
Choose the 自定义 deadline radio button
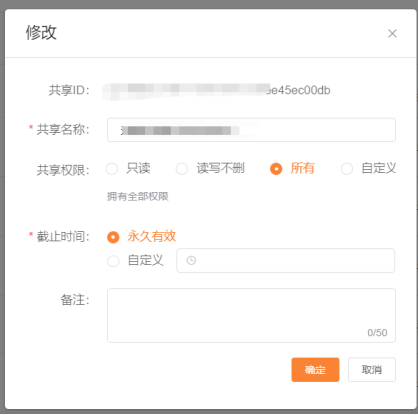click(113, 261)
